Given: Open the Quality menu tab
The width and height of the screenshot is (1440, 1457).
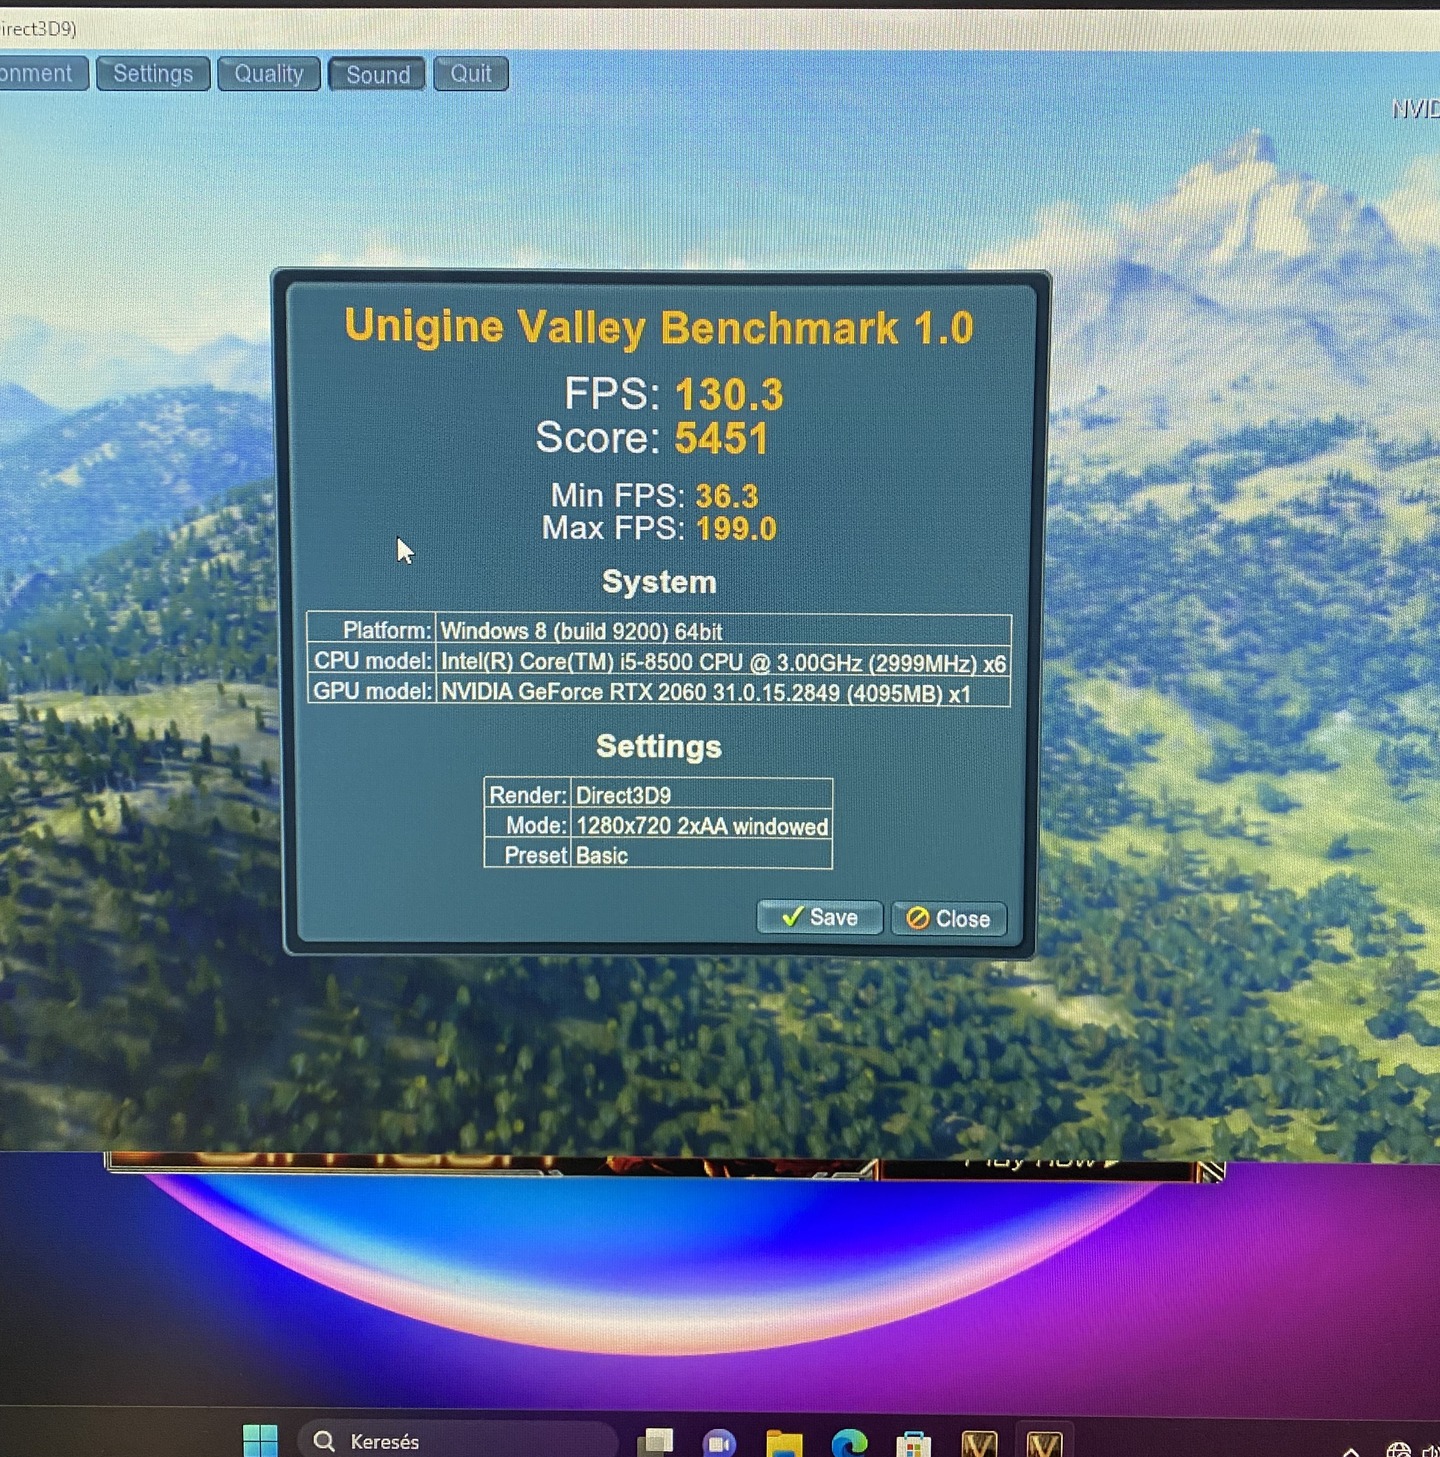Looking at the screenshot, I should click(x=269, y=74).
